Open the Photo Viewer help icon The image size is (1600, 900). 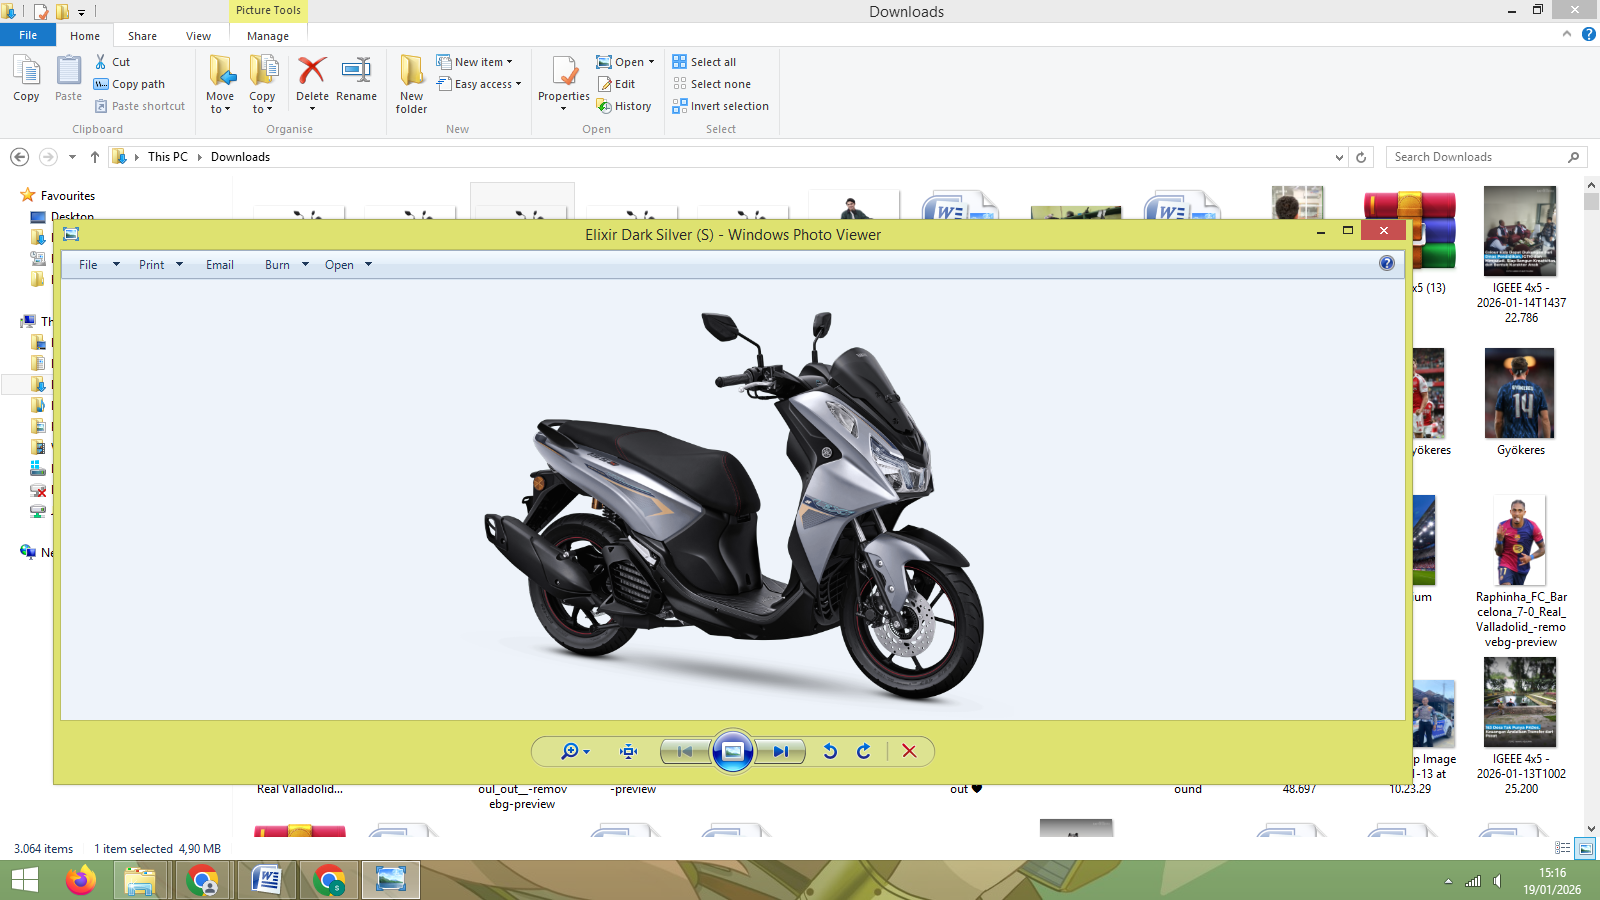[1387, 263]
